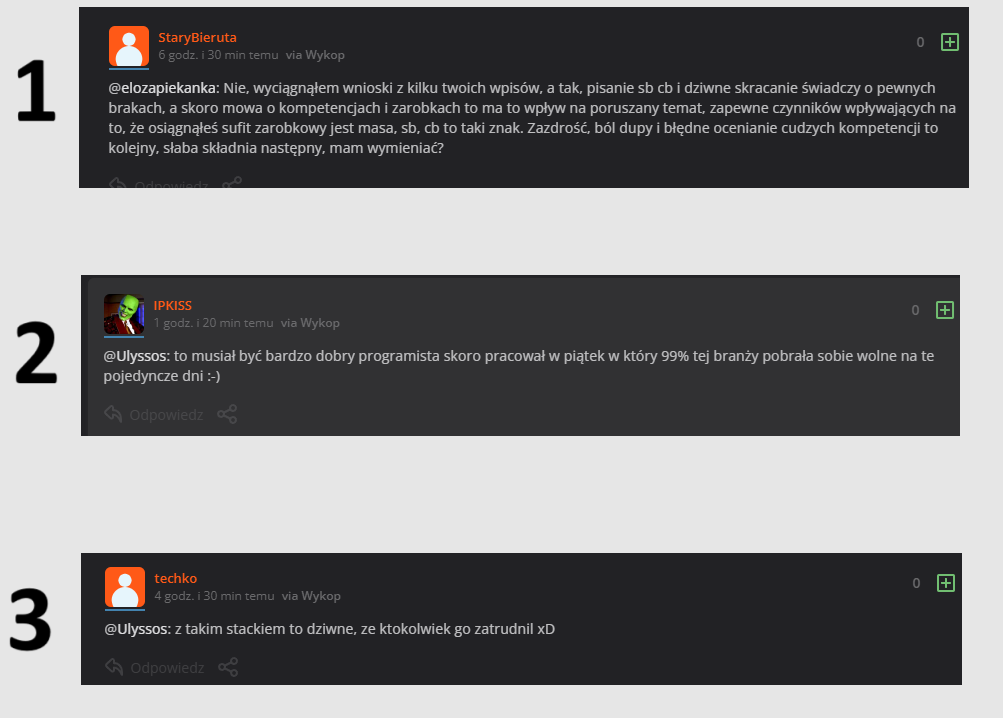Open StaryBieruta username profile link
The image size is (1003, 718).
pos(197,38)
